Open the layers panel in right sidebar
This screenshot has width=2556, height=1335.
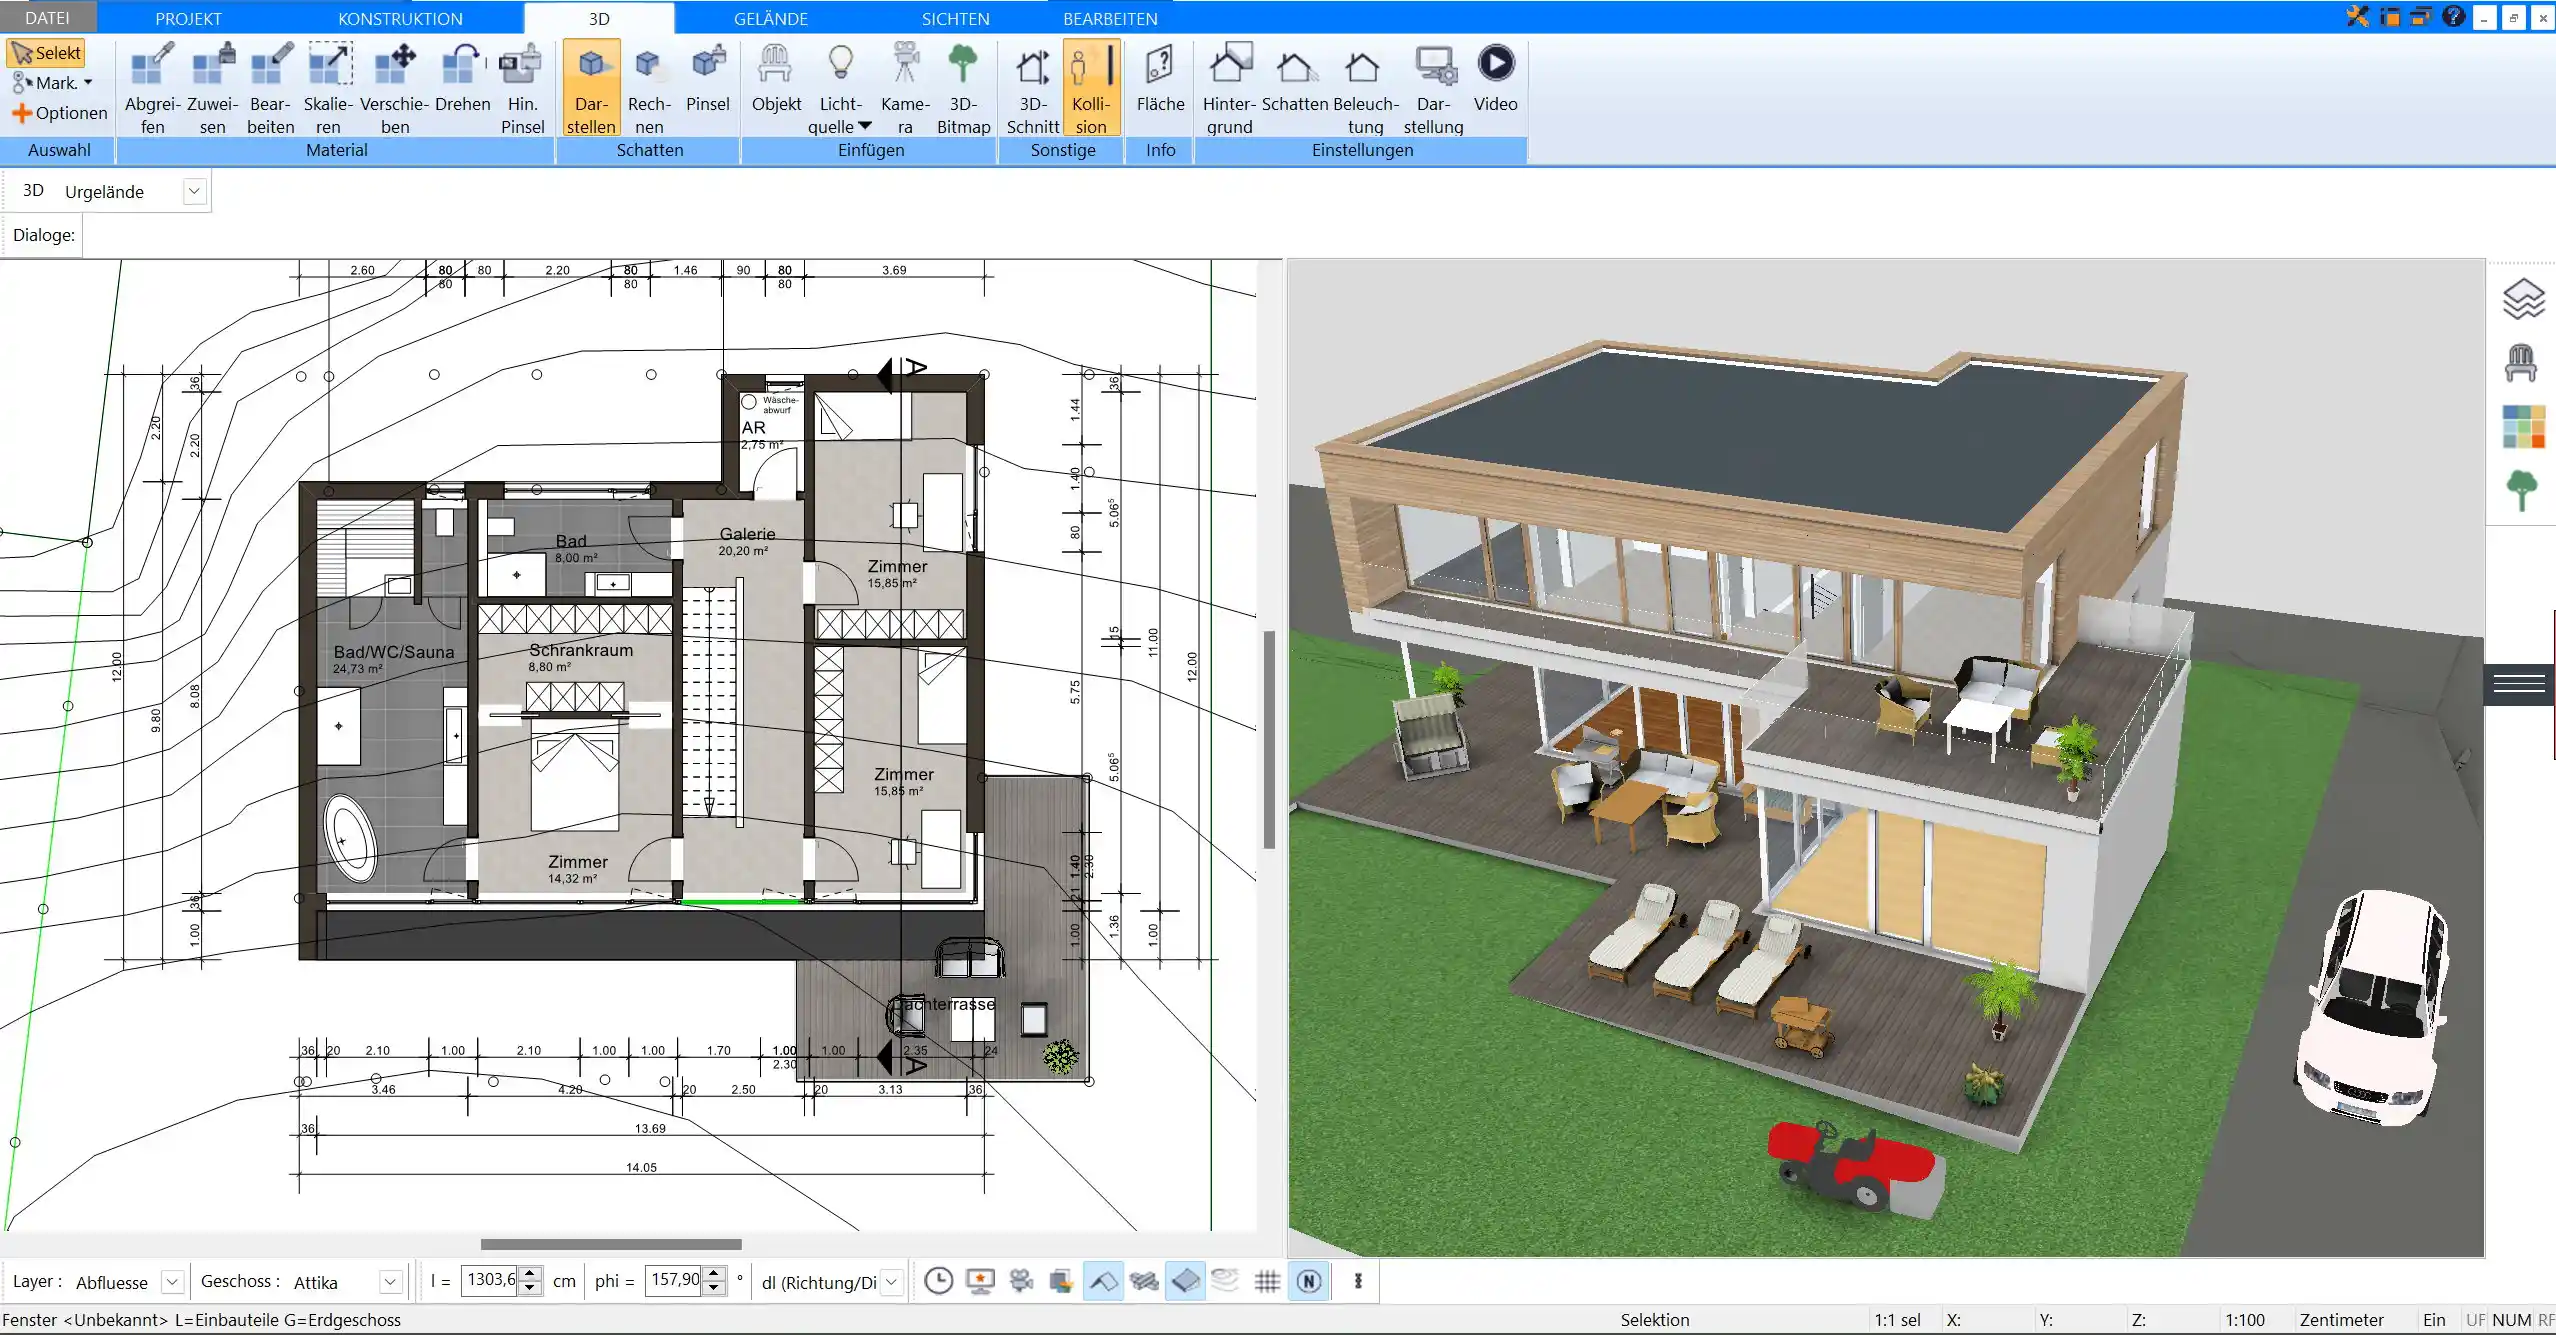coord(2523,298)
